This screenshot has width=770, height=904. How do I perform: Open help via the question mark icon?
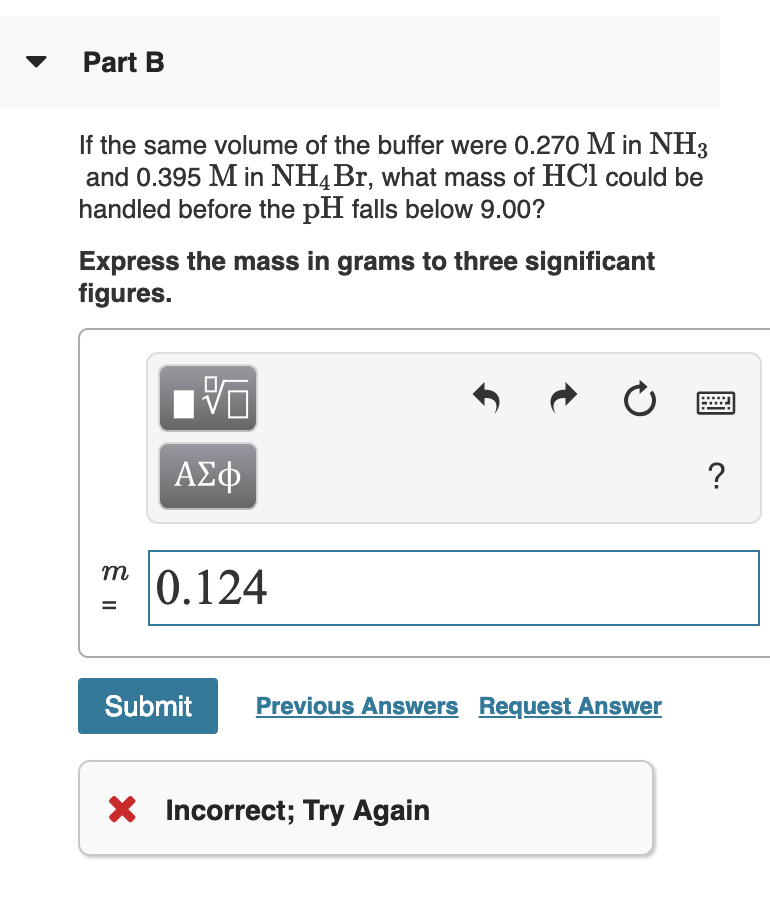pos(716,478)
